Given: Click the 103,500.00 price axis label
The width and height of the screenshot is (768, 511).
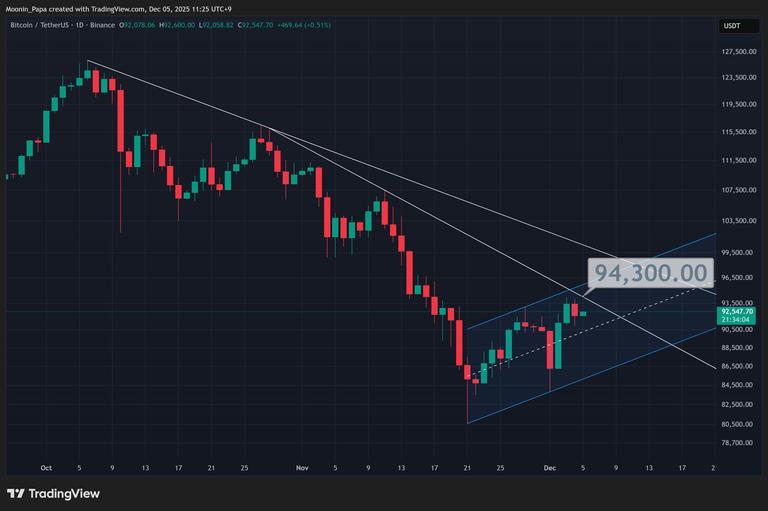Looking at the screenshot, I should (740, 221).
